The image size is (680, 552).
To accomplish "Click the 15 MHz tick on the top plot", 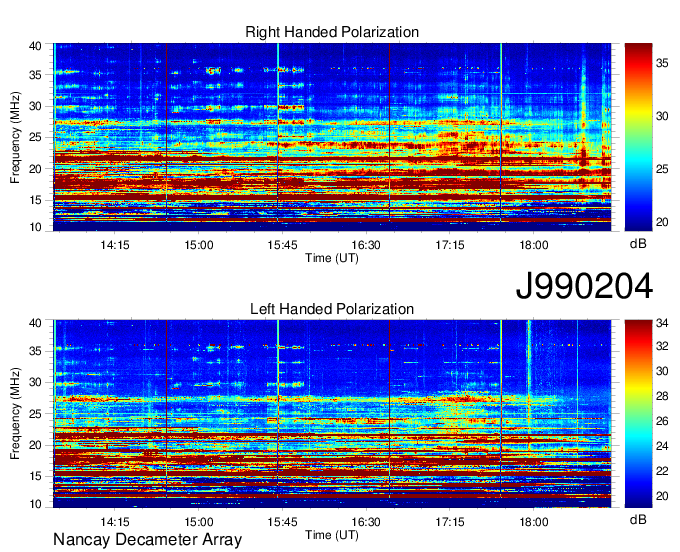I will coord(35,200).
